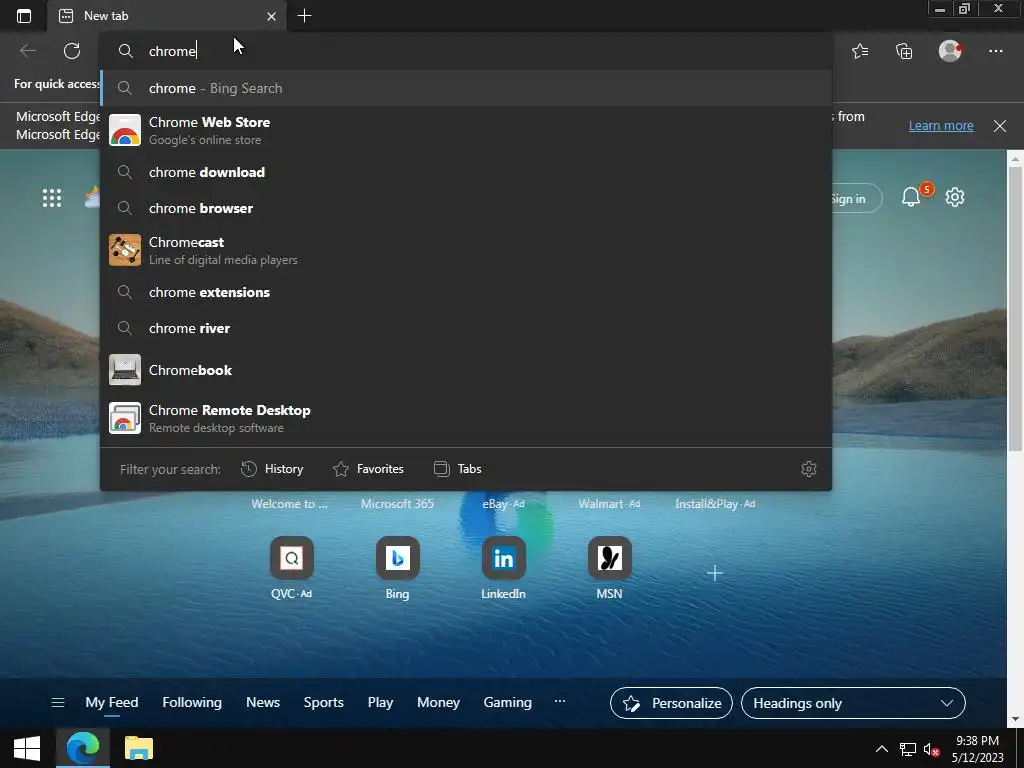The image size is (1024, 768).
Task: Switch to the Gaming tab
Action: 507,703
